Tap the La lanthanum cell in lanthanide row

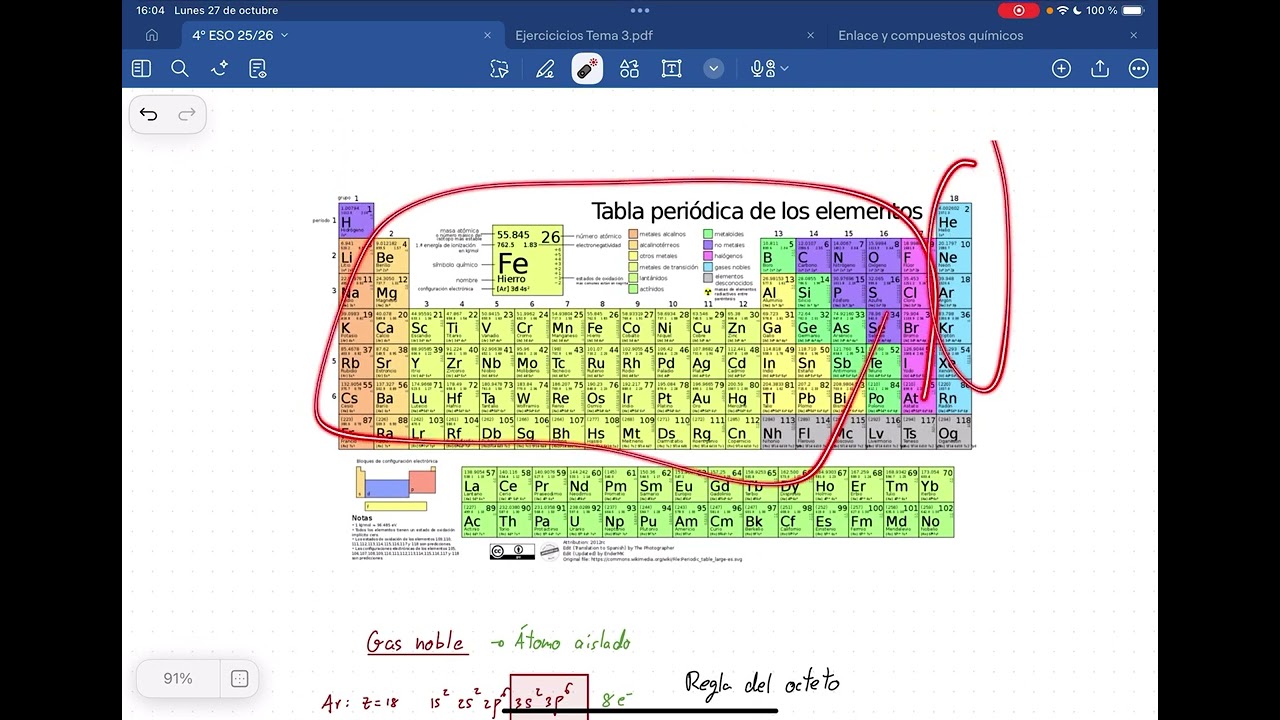479,484
